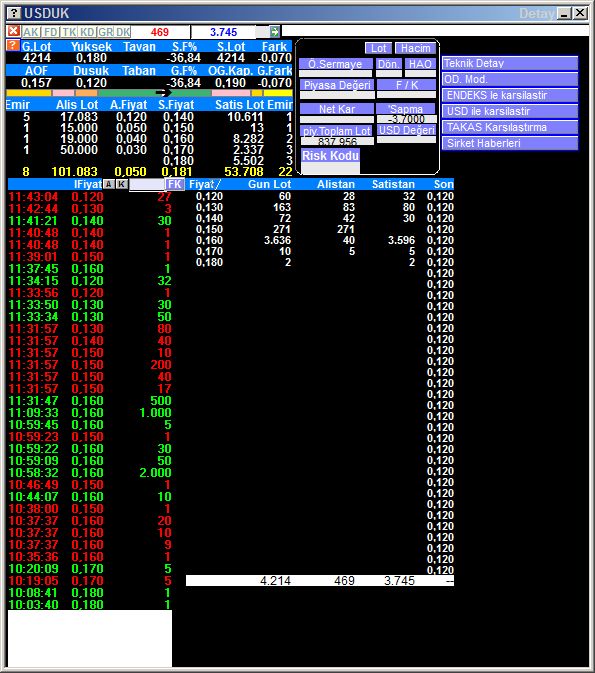The image size is (595, 673).
Task: Select the AK toolbar button
Action: (30, 32)
